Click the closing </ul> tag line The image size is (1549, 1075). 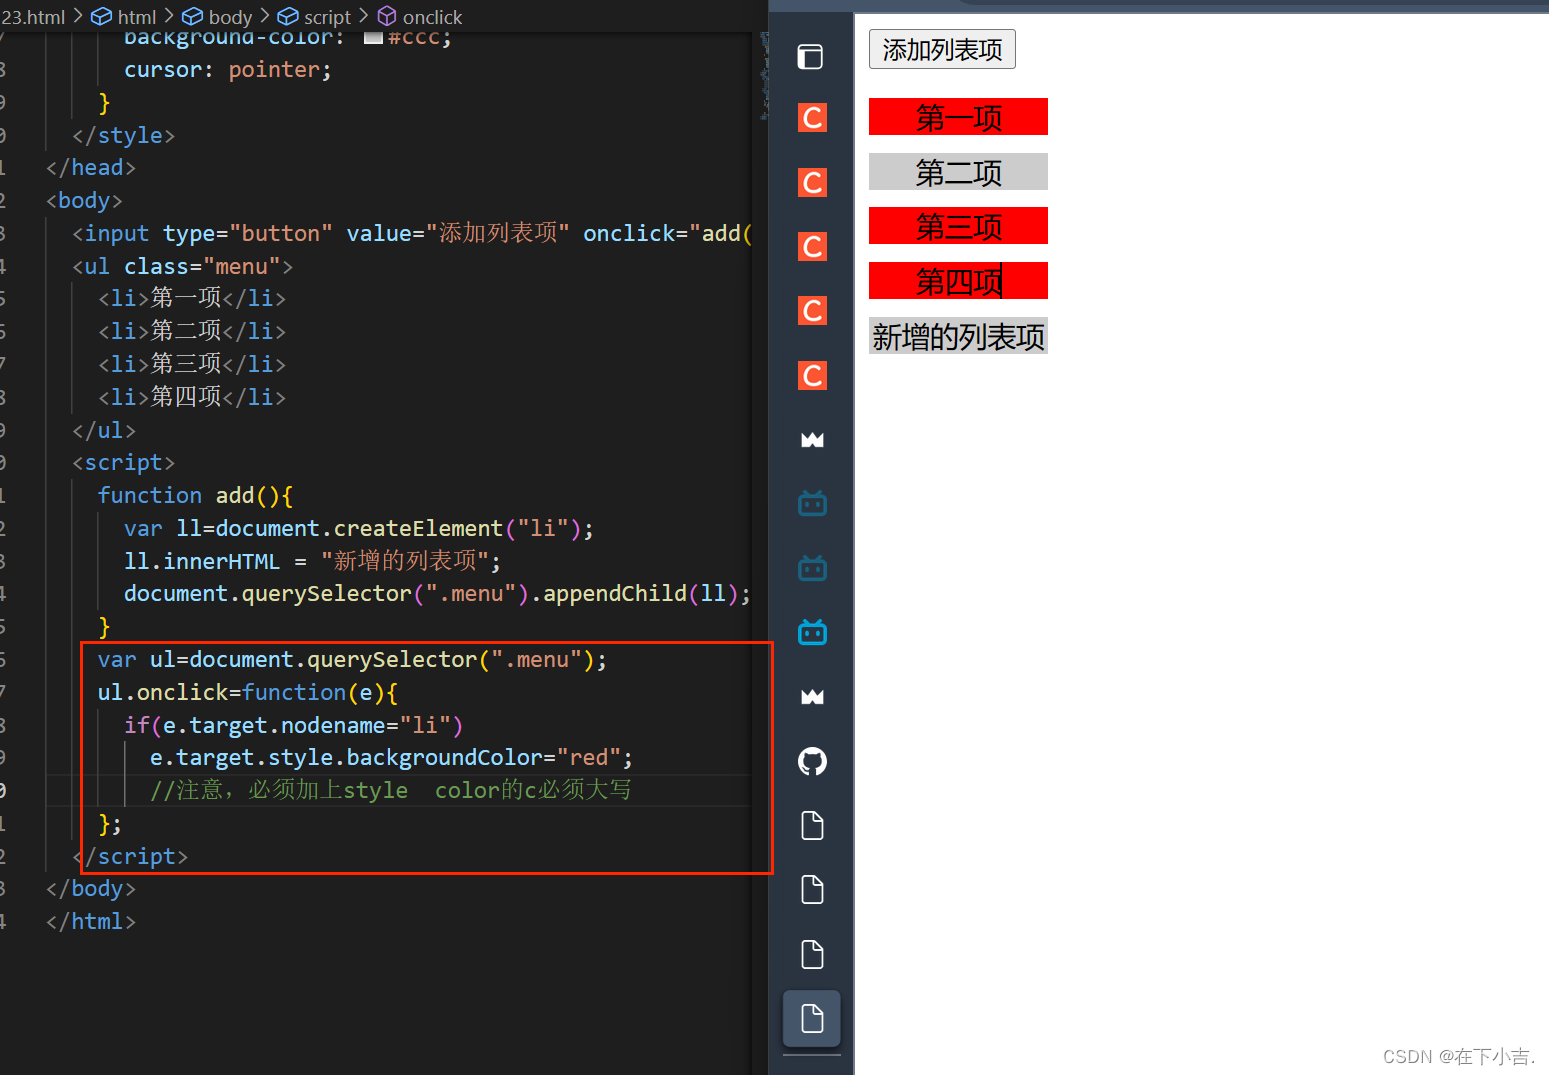coord(104,430)
